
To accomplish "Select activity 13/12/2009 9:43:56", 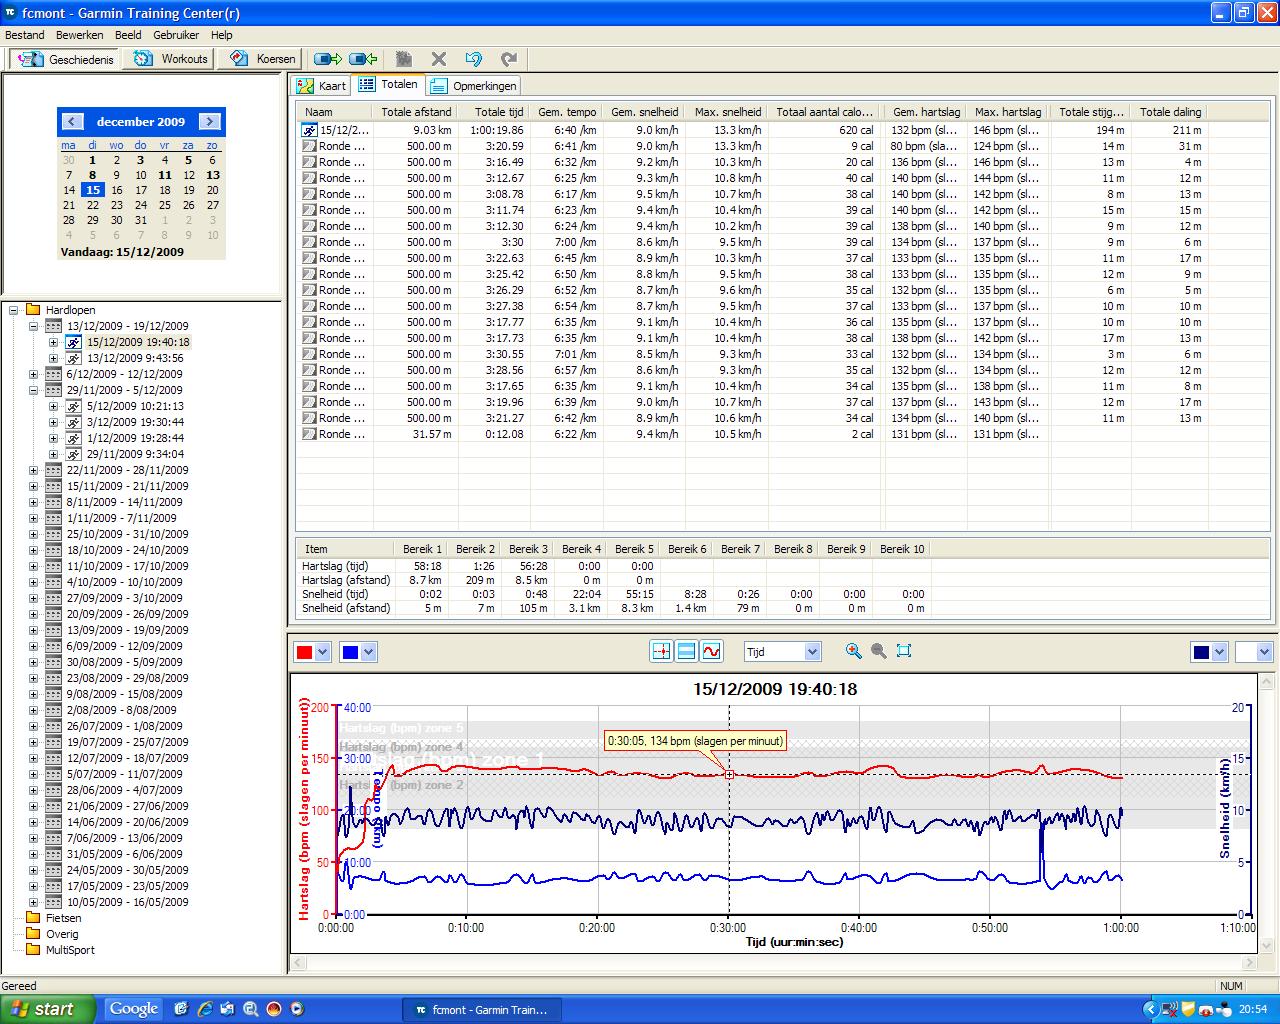I will point(135,358).
